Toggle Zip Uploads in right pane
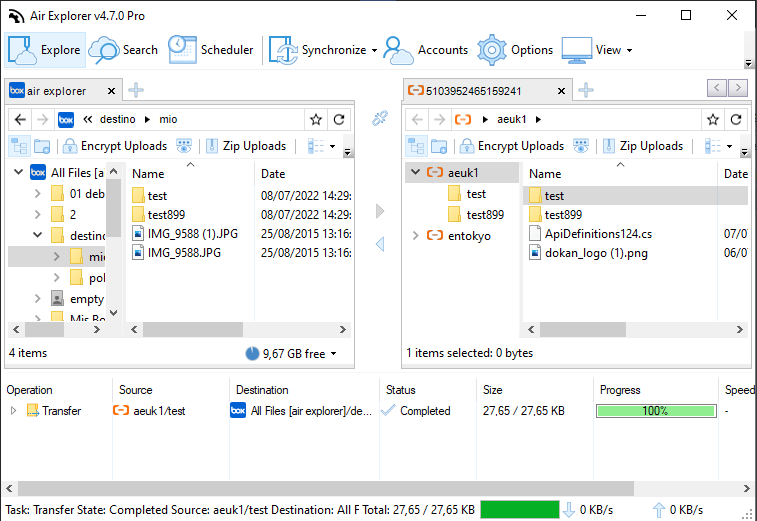The height and width of the screenshot is (521, 757). [643, 146]
